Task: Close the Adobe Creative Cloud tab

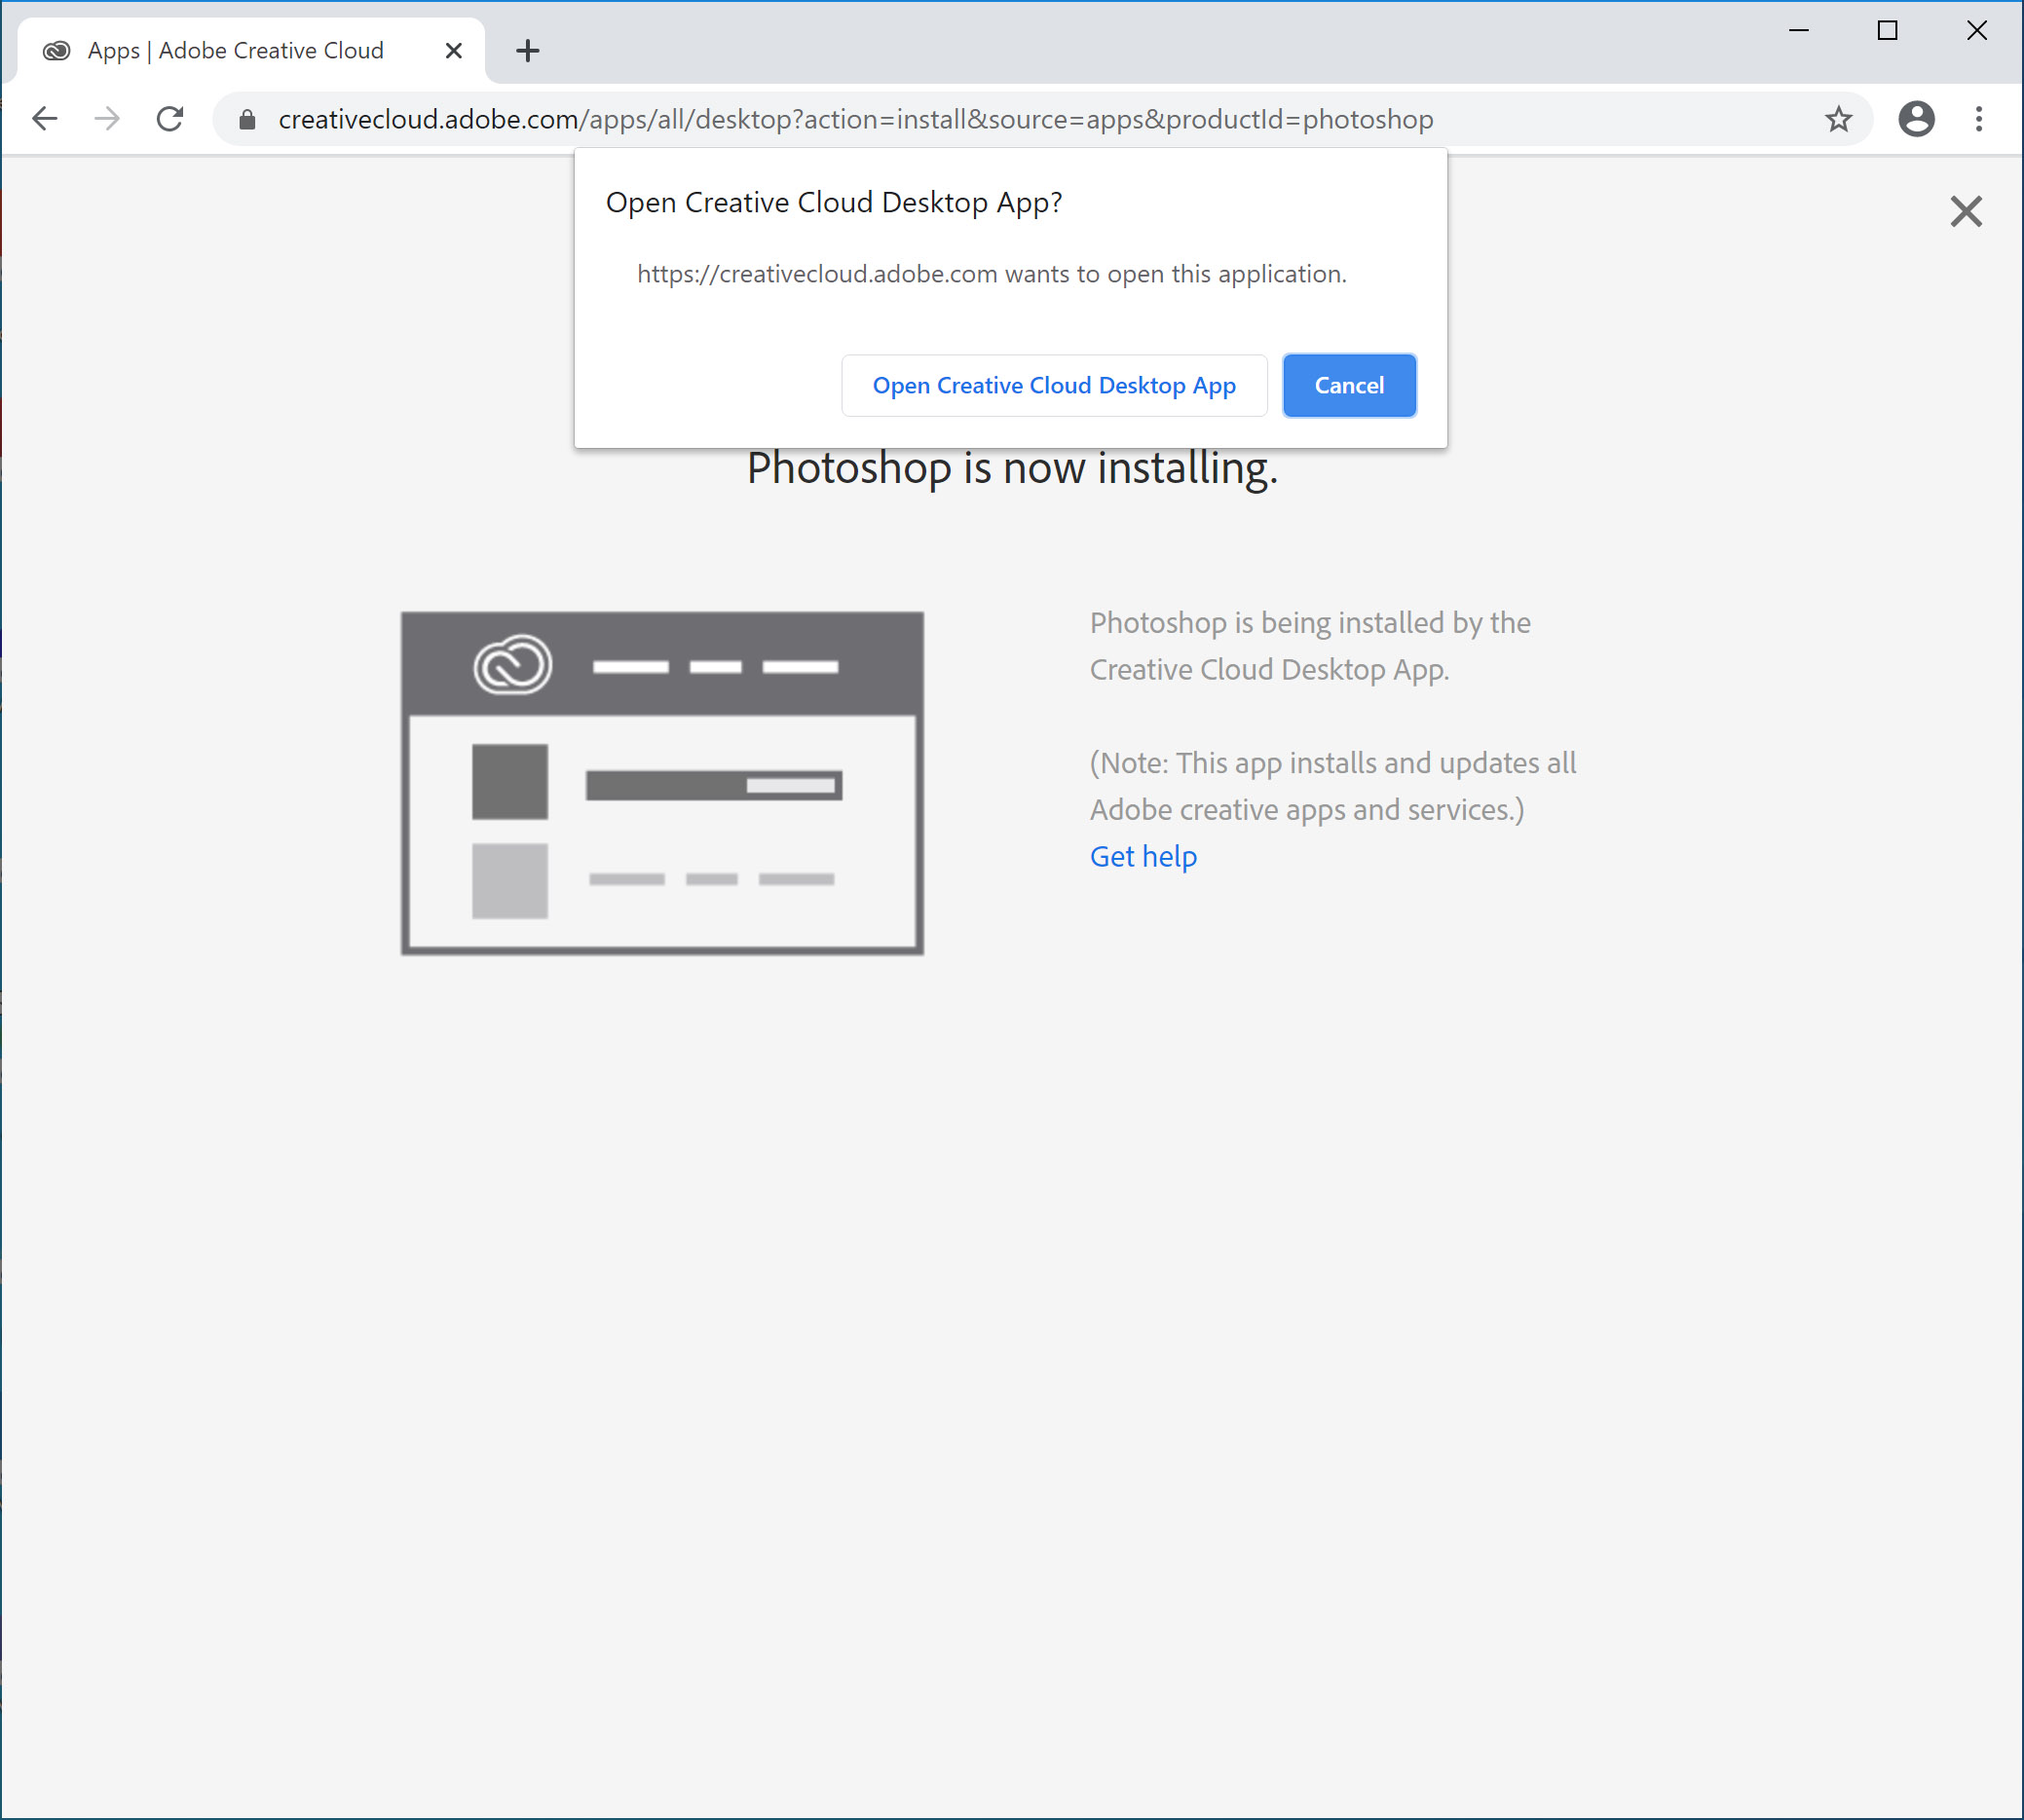Action: coord(453,50)
